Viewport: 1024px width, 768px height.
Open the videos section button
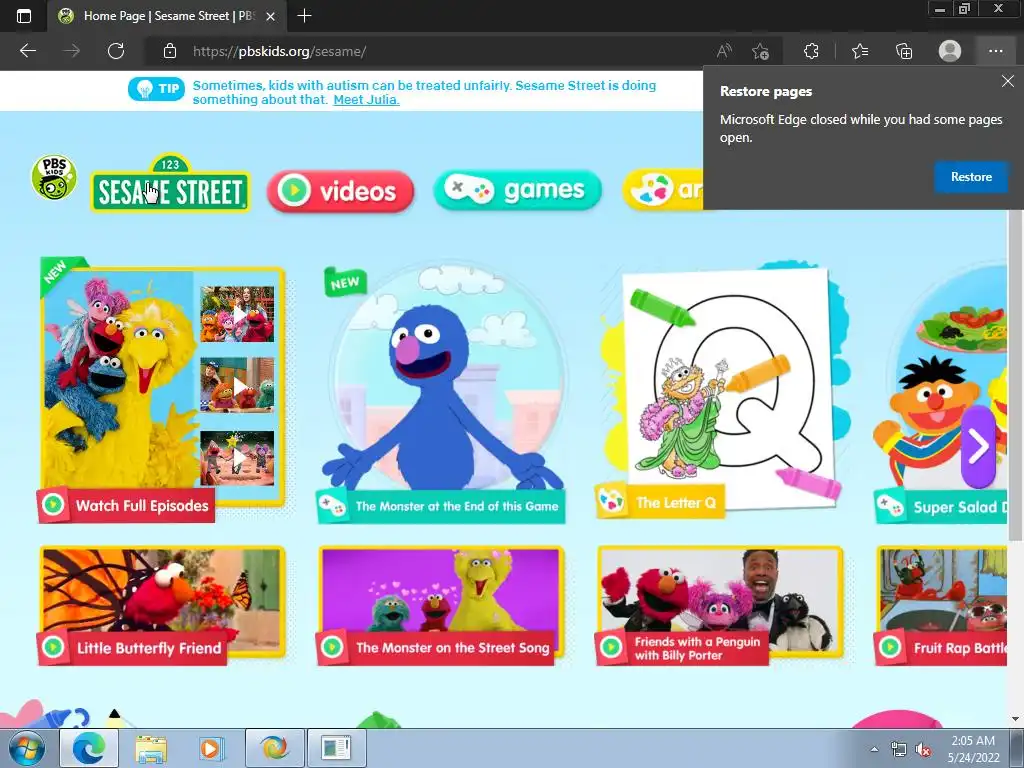pyautogui.click(x=340, y=191)
